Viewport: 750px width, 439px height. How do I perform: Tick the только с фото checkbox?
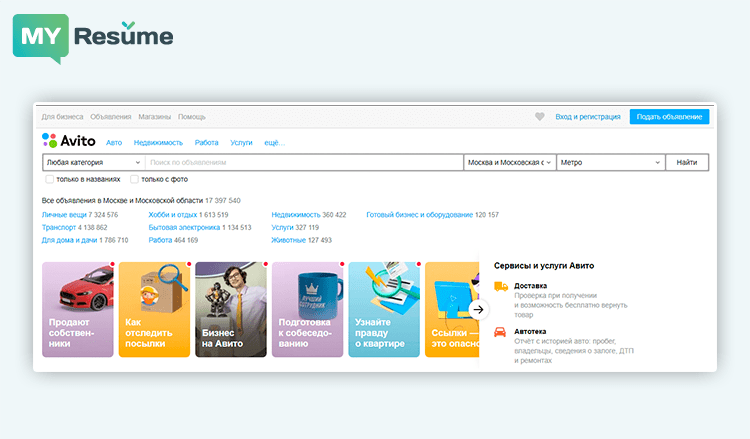[x=134, y=180]
